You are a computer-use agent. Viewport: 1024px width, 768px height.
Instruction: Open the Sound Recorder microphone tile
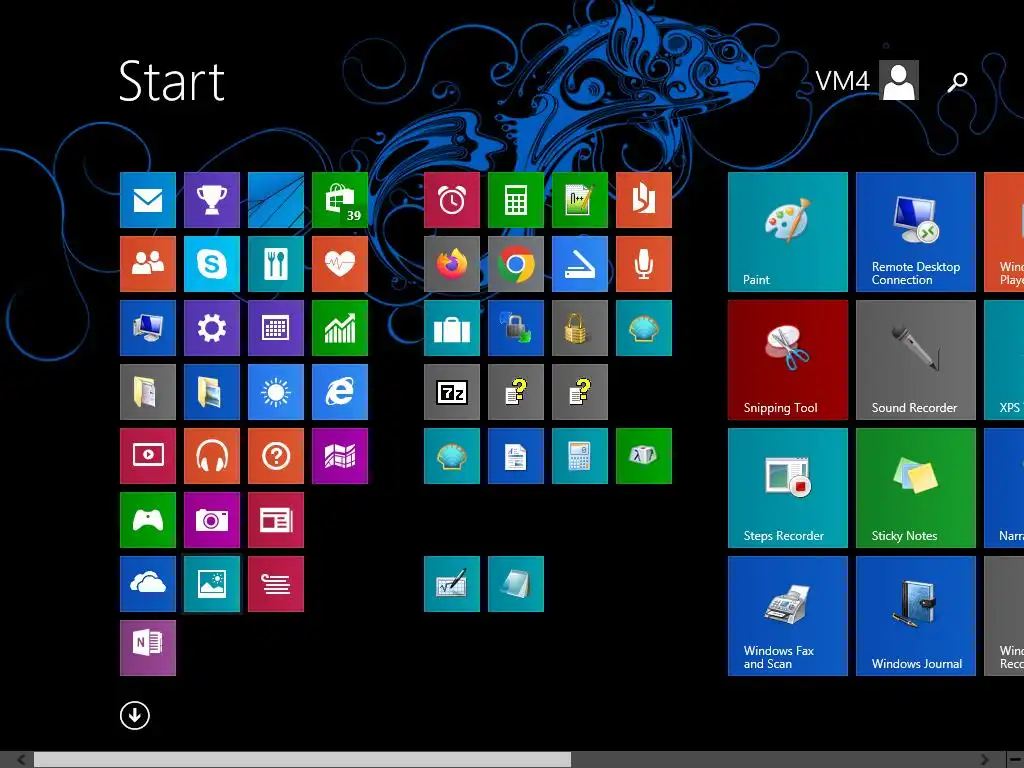(x=644, y=264)
